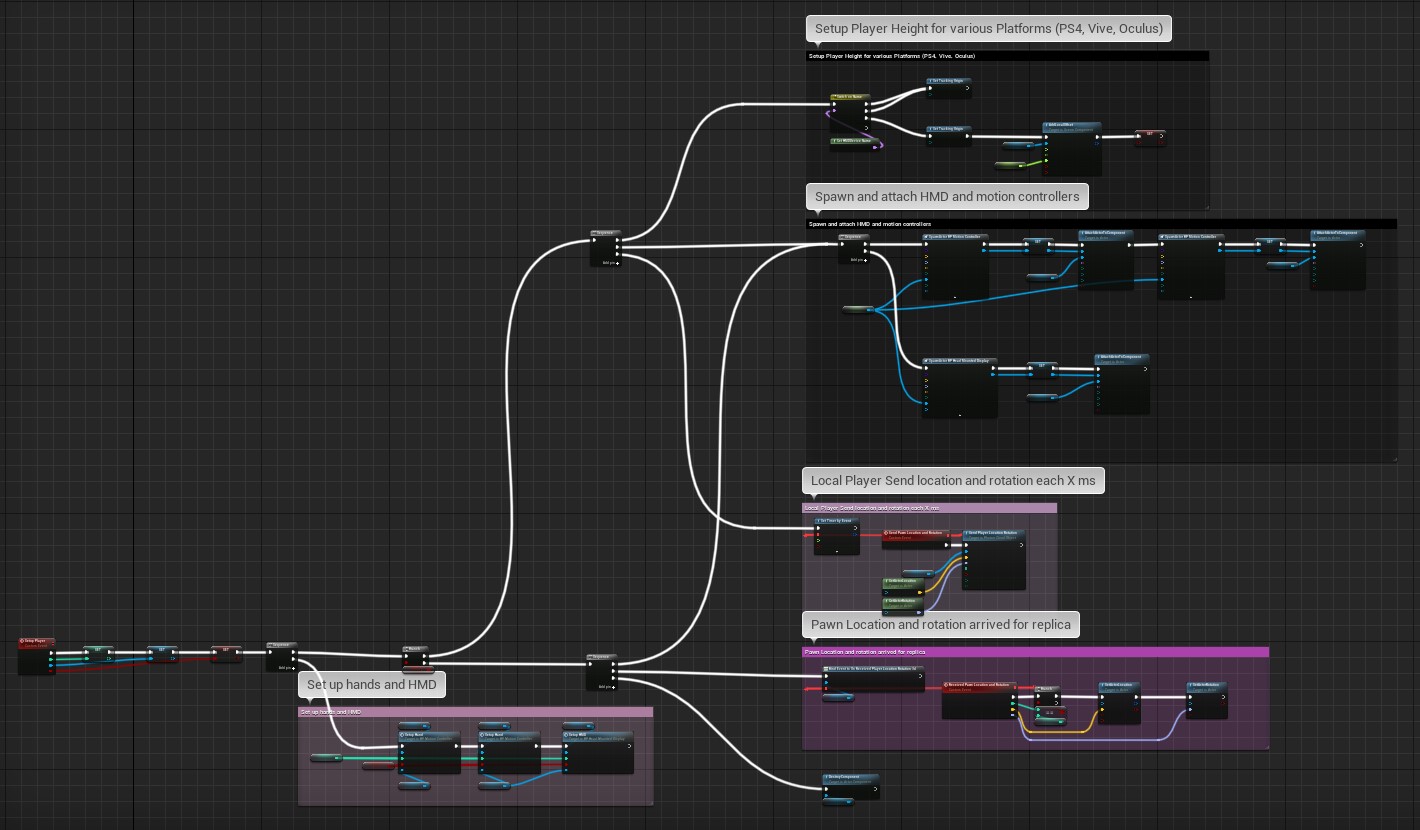Click Add pin on Sequence left of replica section

(606, 686)
